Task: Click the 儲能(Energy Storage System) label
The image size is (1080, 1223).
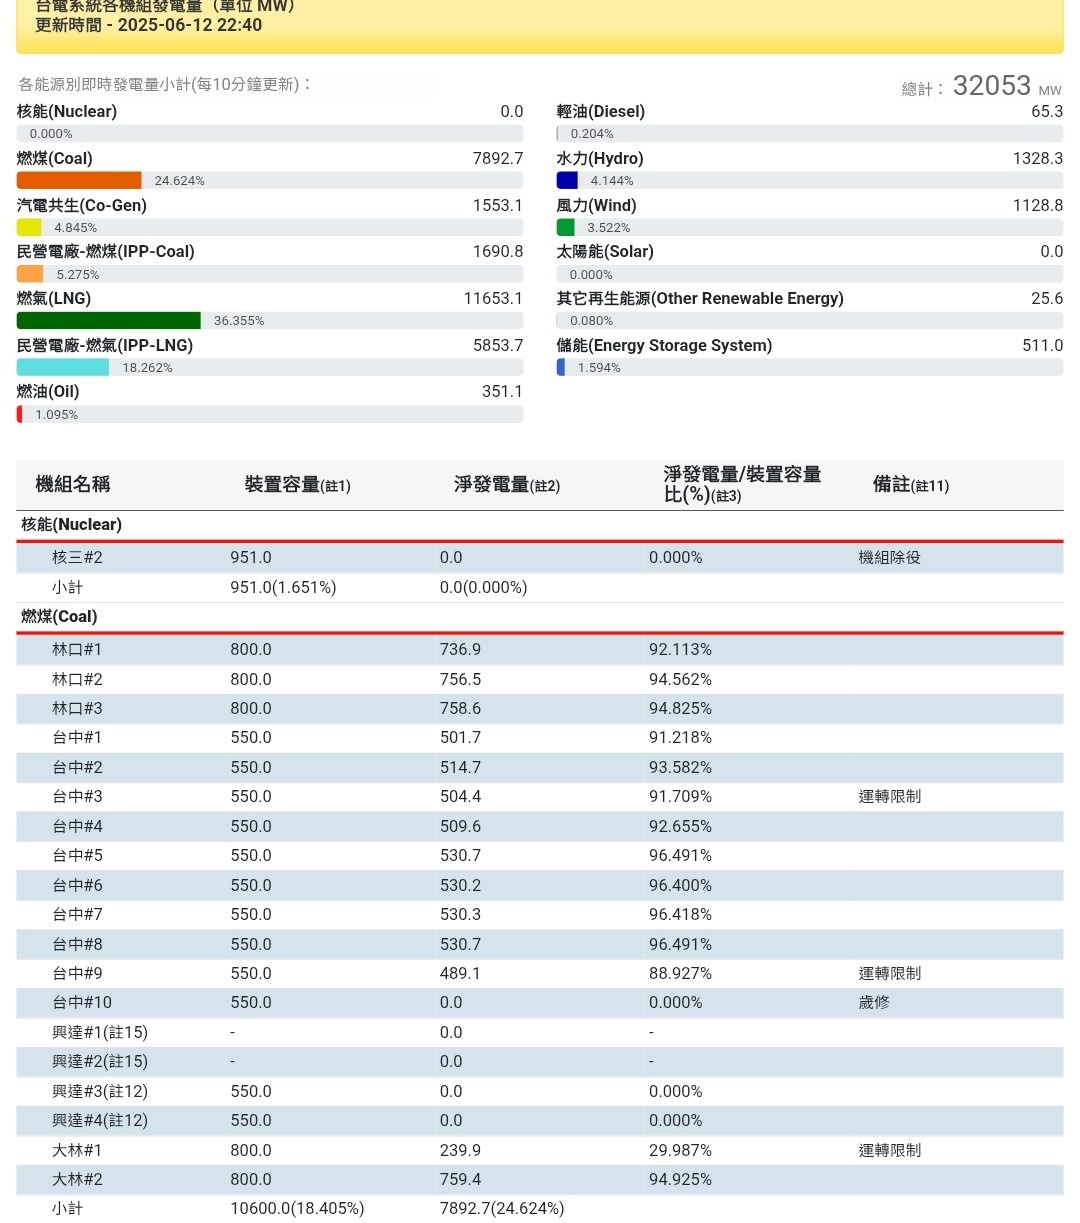Action: point(665,346)
